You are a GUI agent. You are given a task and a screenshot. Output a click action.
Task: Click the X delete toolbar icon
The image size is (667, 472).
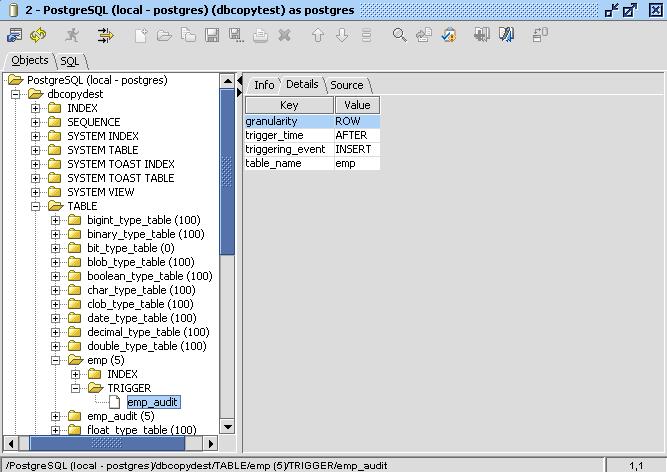pos(284,35)
